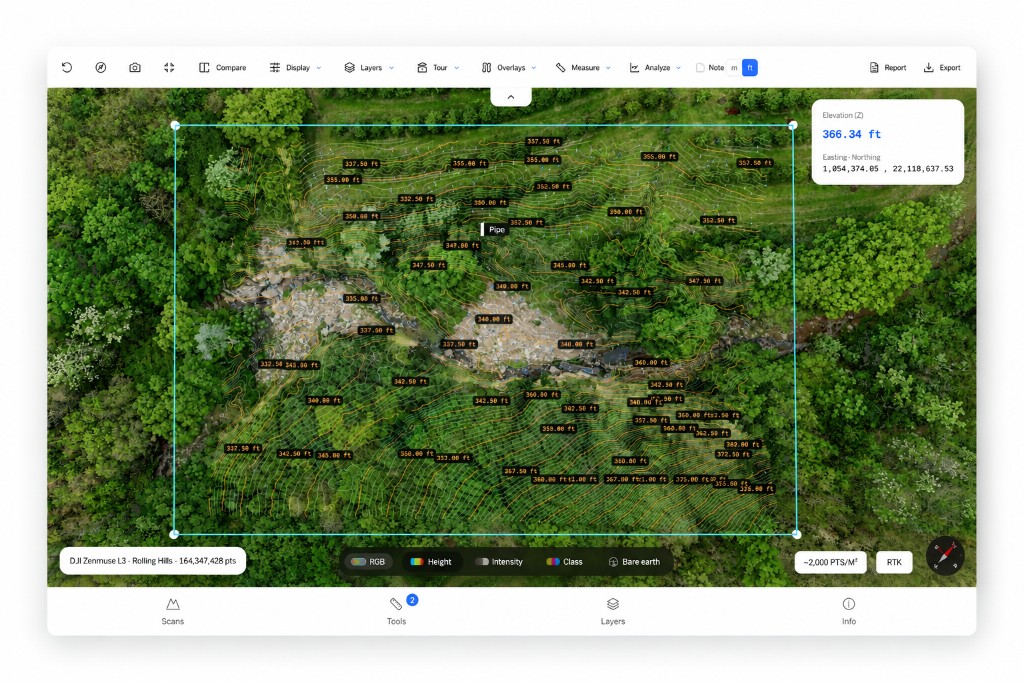The image size is (1024, 682).
Task: Open the Tools tab
Action: point(396,611)
